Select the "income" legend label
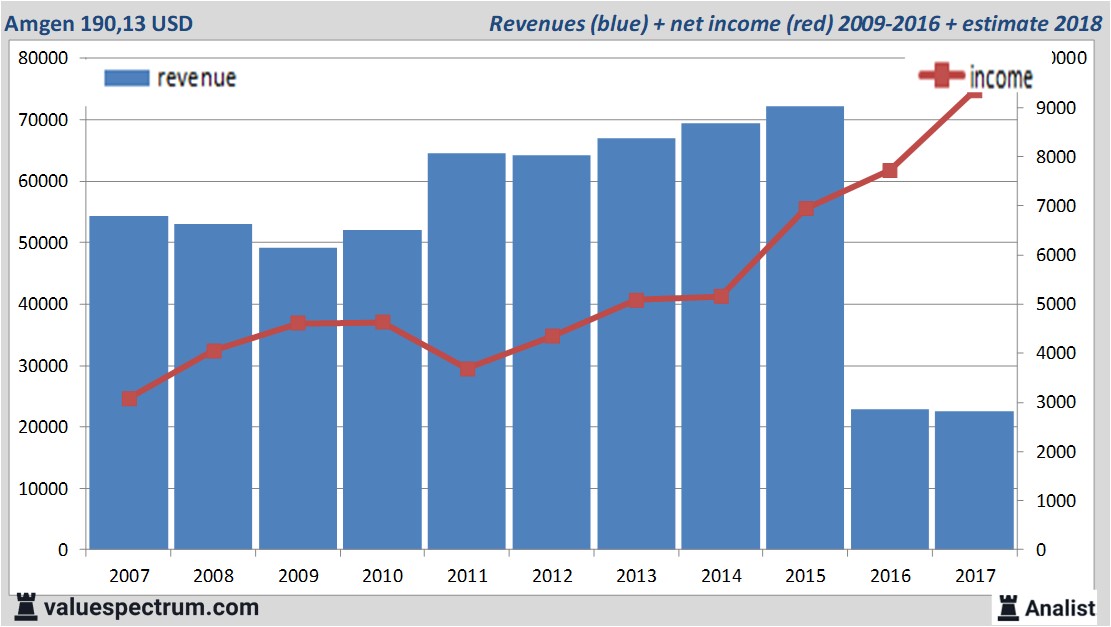Screen dimensions: 1111x627 [x=1001, y=77]
